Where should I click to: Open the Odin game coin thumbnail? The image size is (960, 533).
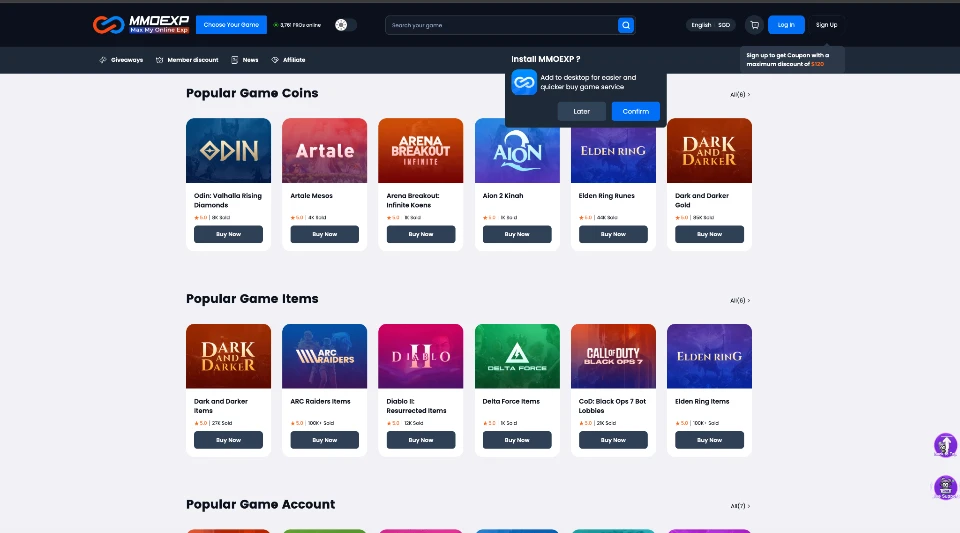click(228, 151)
